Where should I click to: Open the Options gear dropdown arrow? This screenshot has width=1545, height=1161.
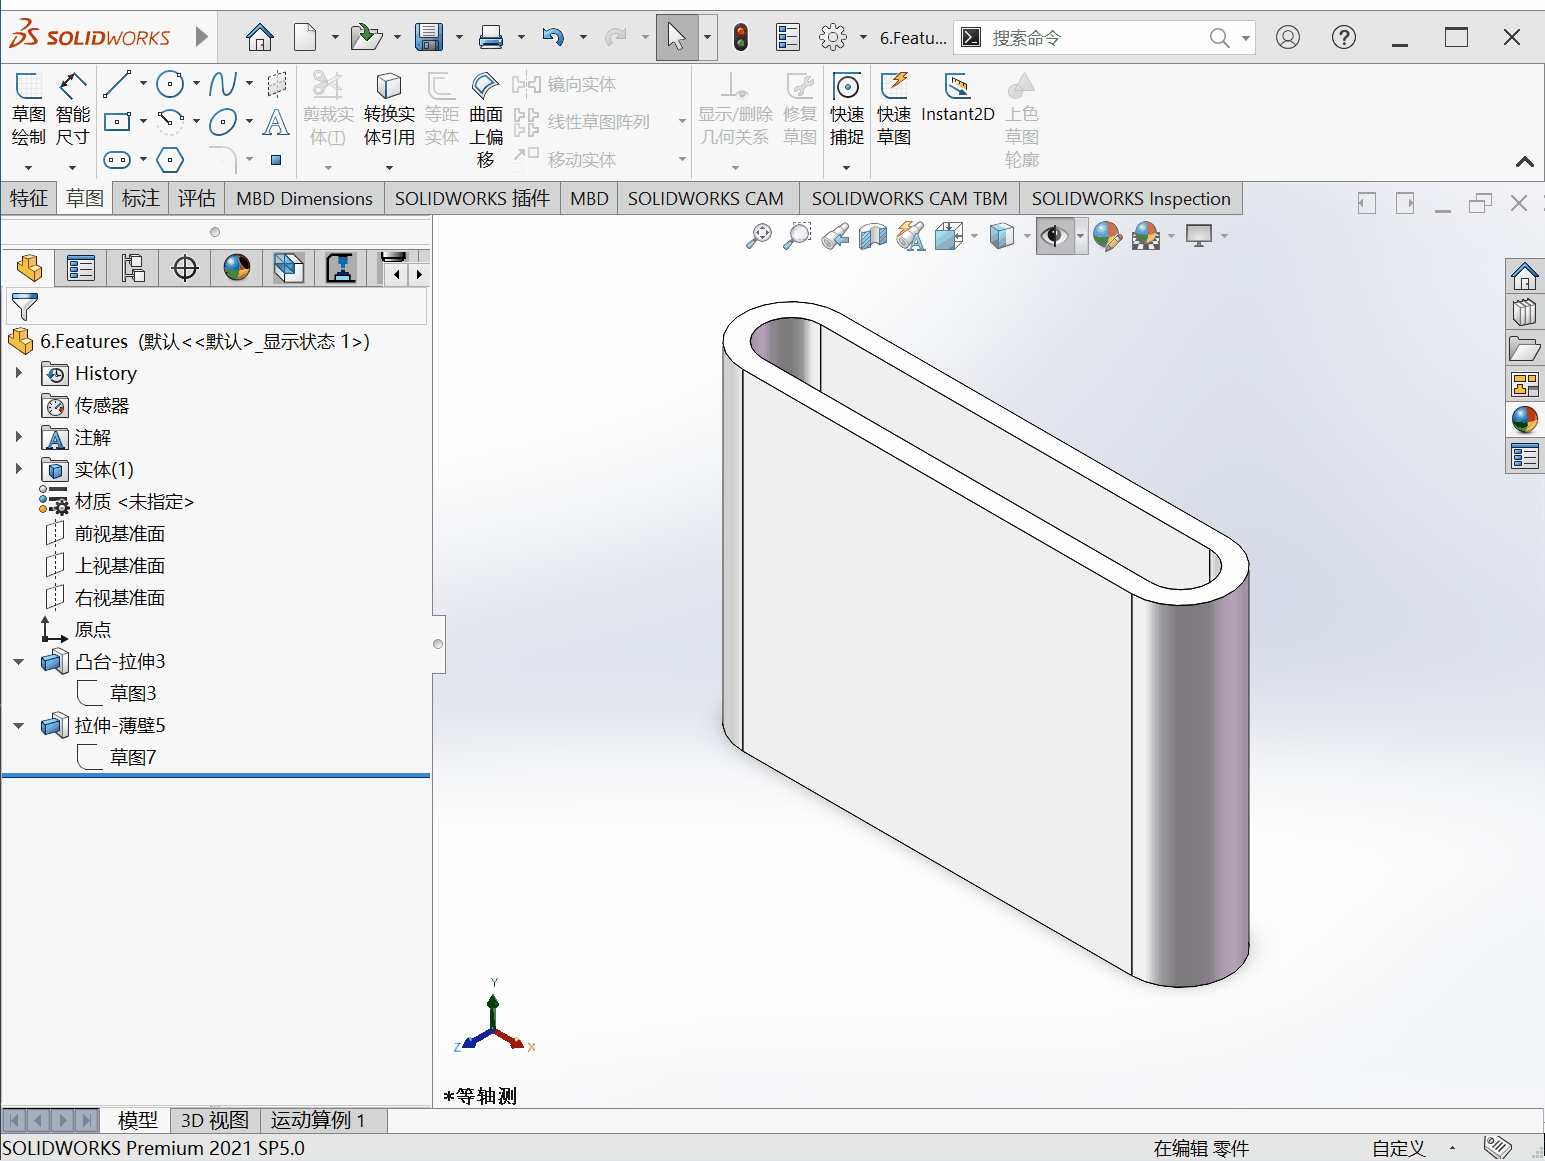(x=863, y=38)
